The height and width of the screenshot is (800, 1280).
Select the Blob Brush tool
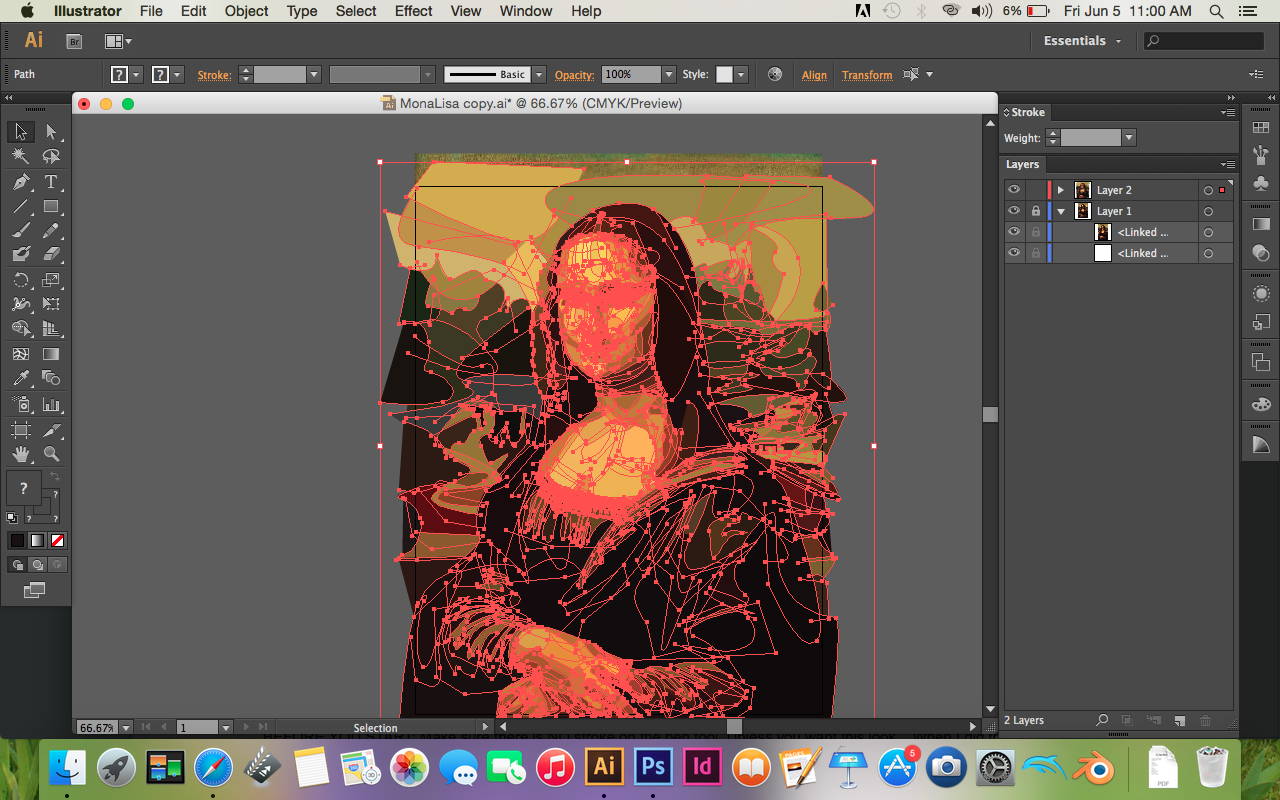20,255
